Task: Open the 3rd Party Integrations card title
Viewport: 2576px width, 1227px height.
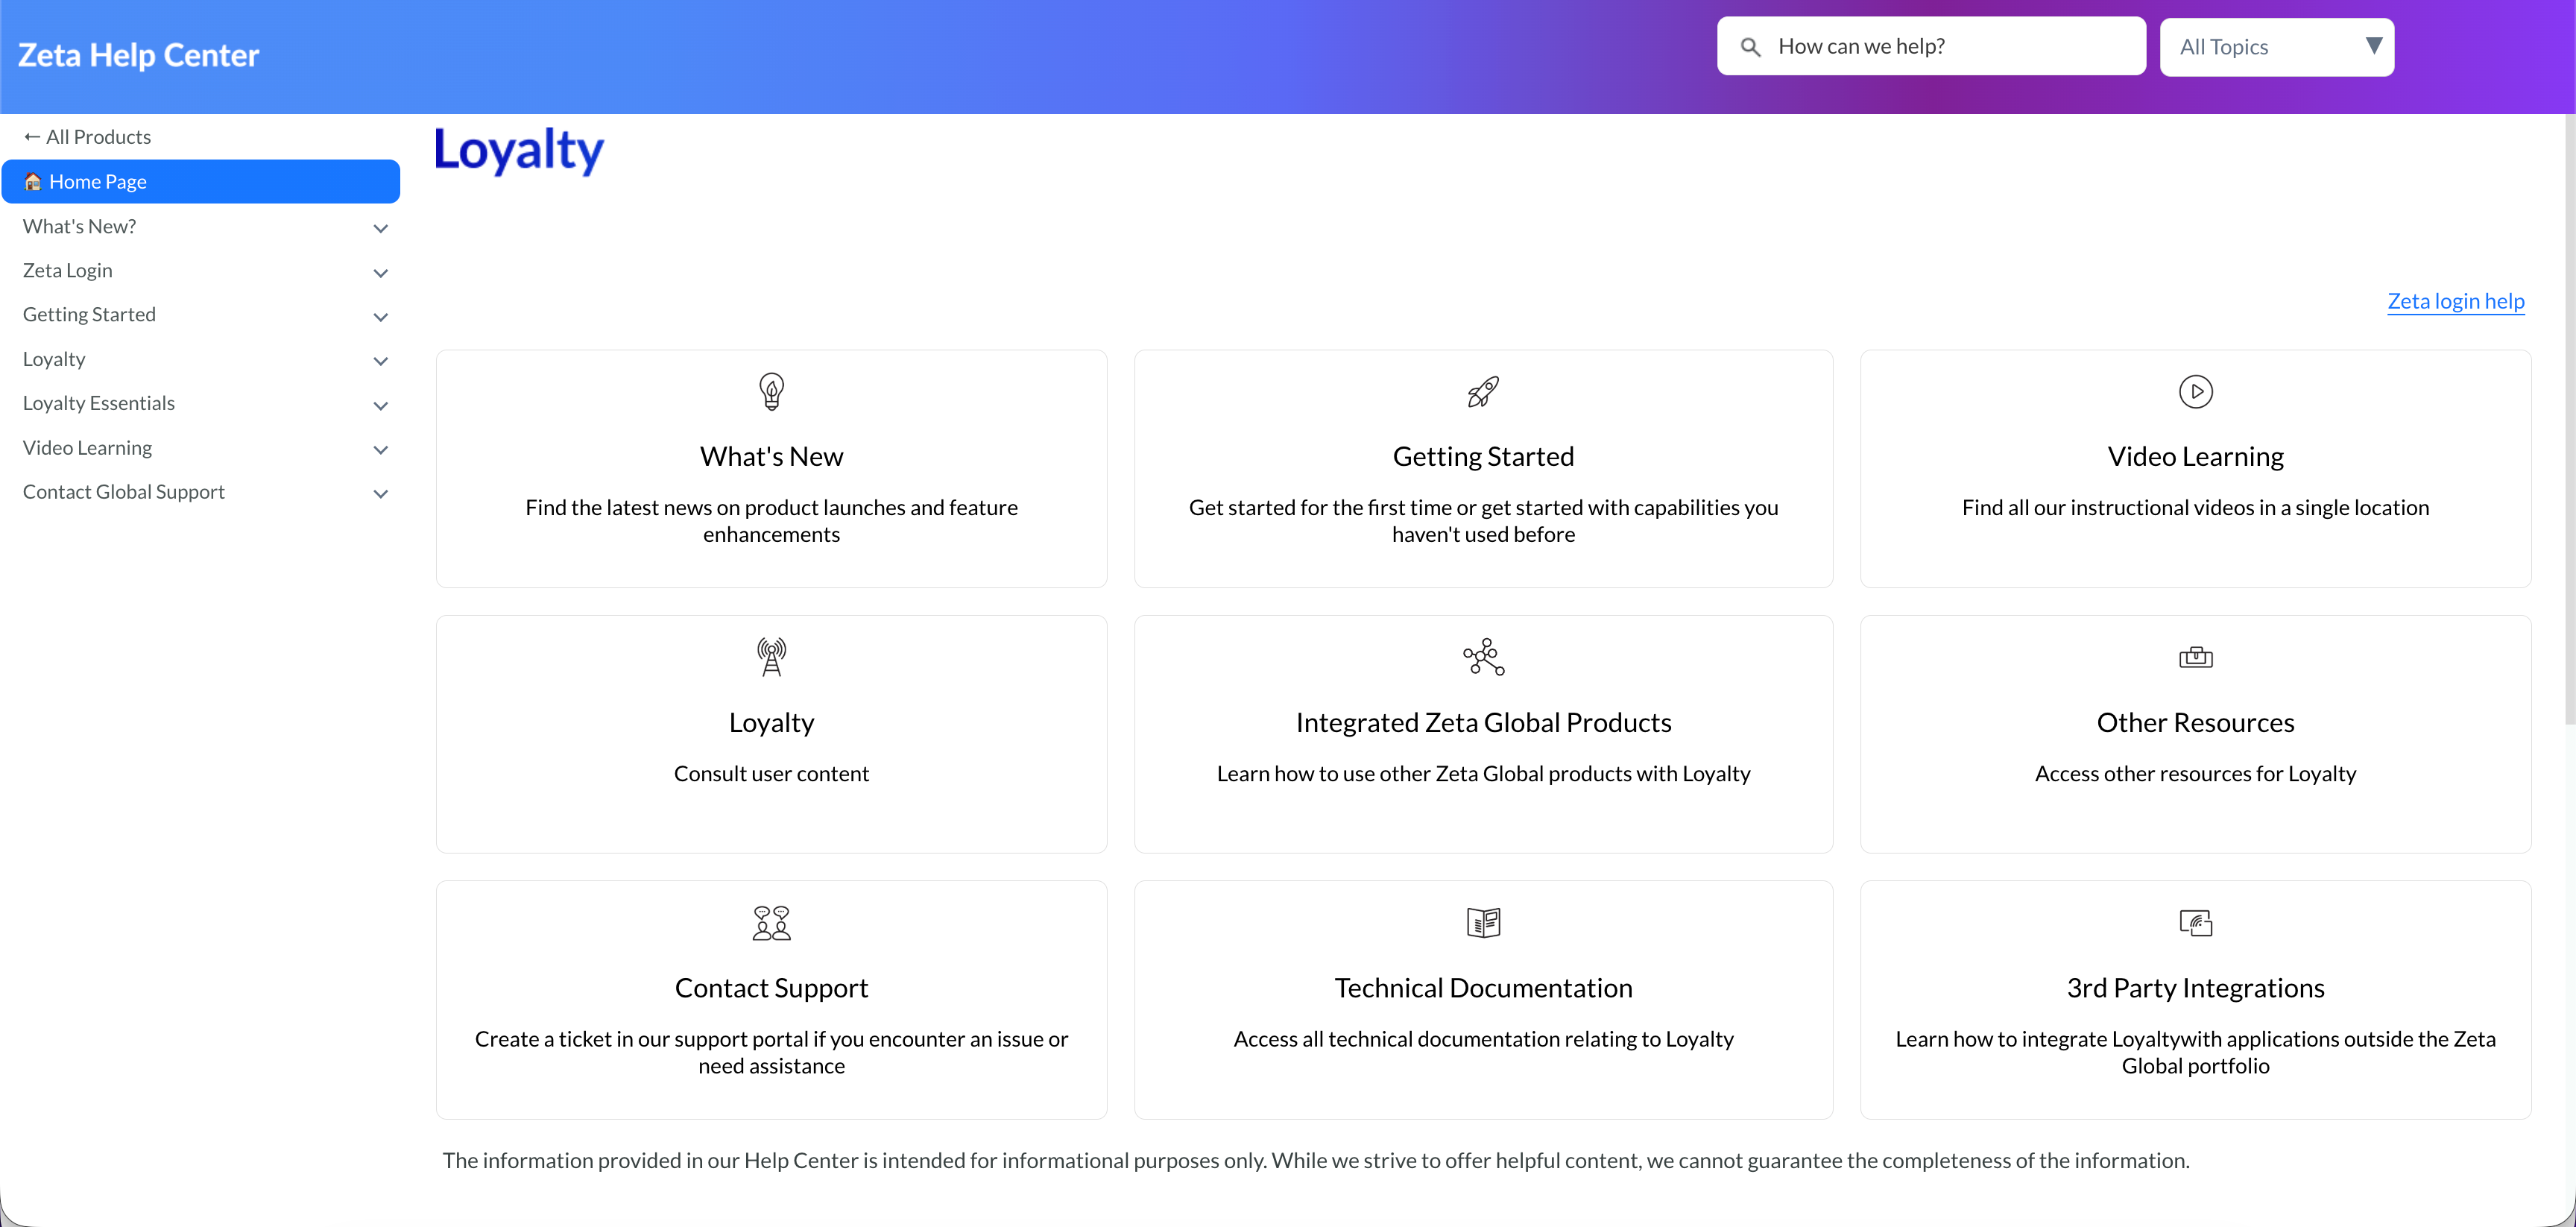Action: click(2195, 988)
